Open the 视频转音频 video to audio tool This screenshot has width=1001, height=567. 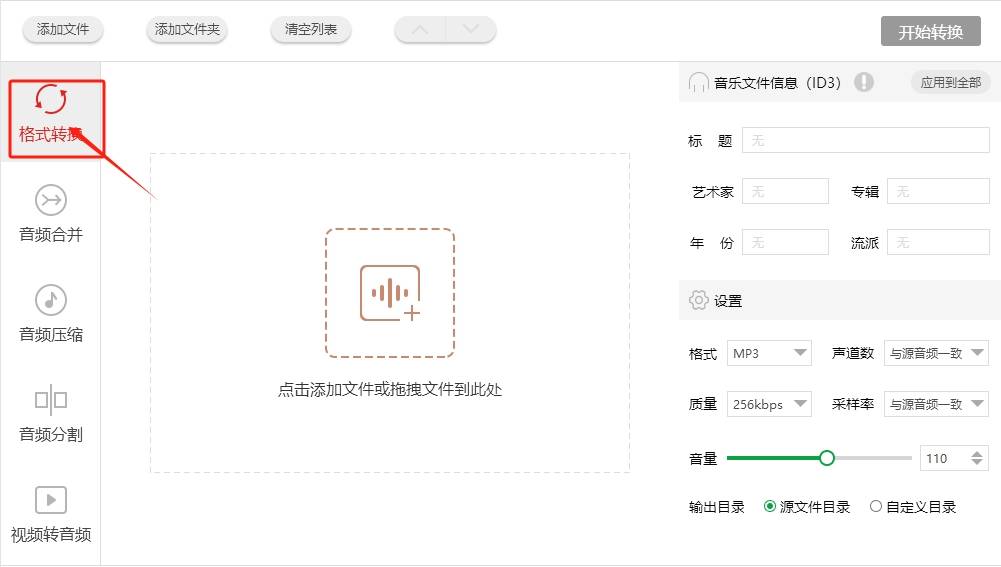(x=50, y=500)
